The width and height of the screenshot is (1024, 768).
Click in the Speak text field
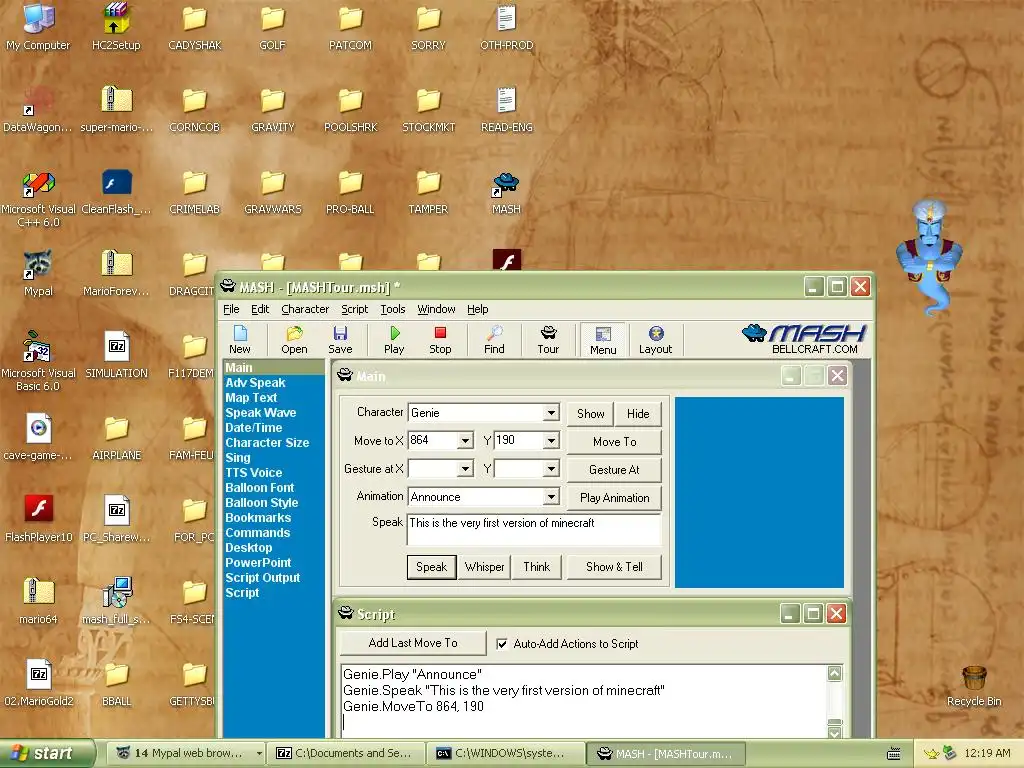click(534, 530)
